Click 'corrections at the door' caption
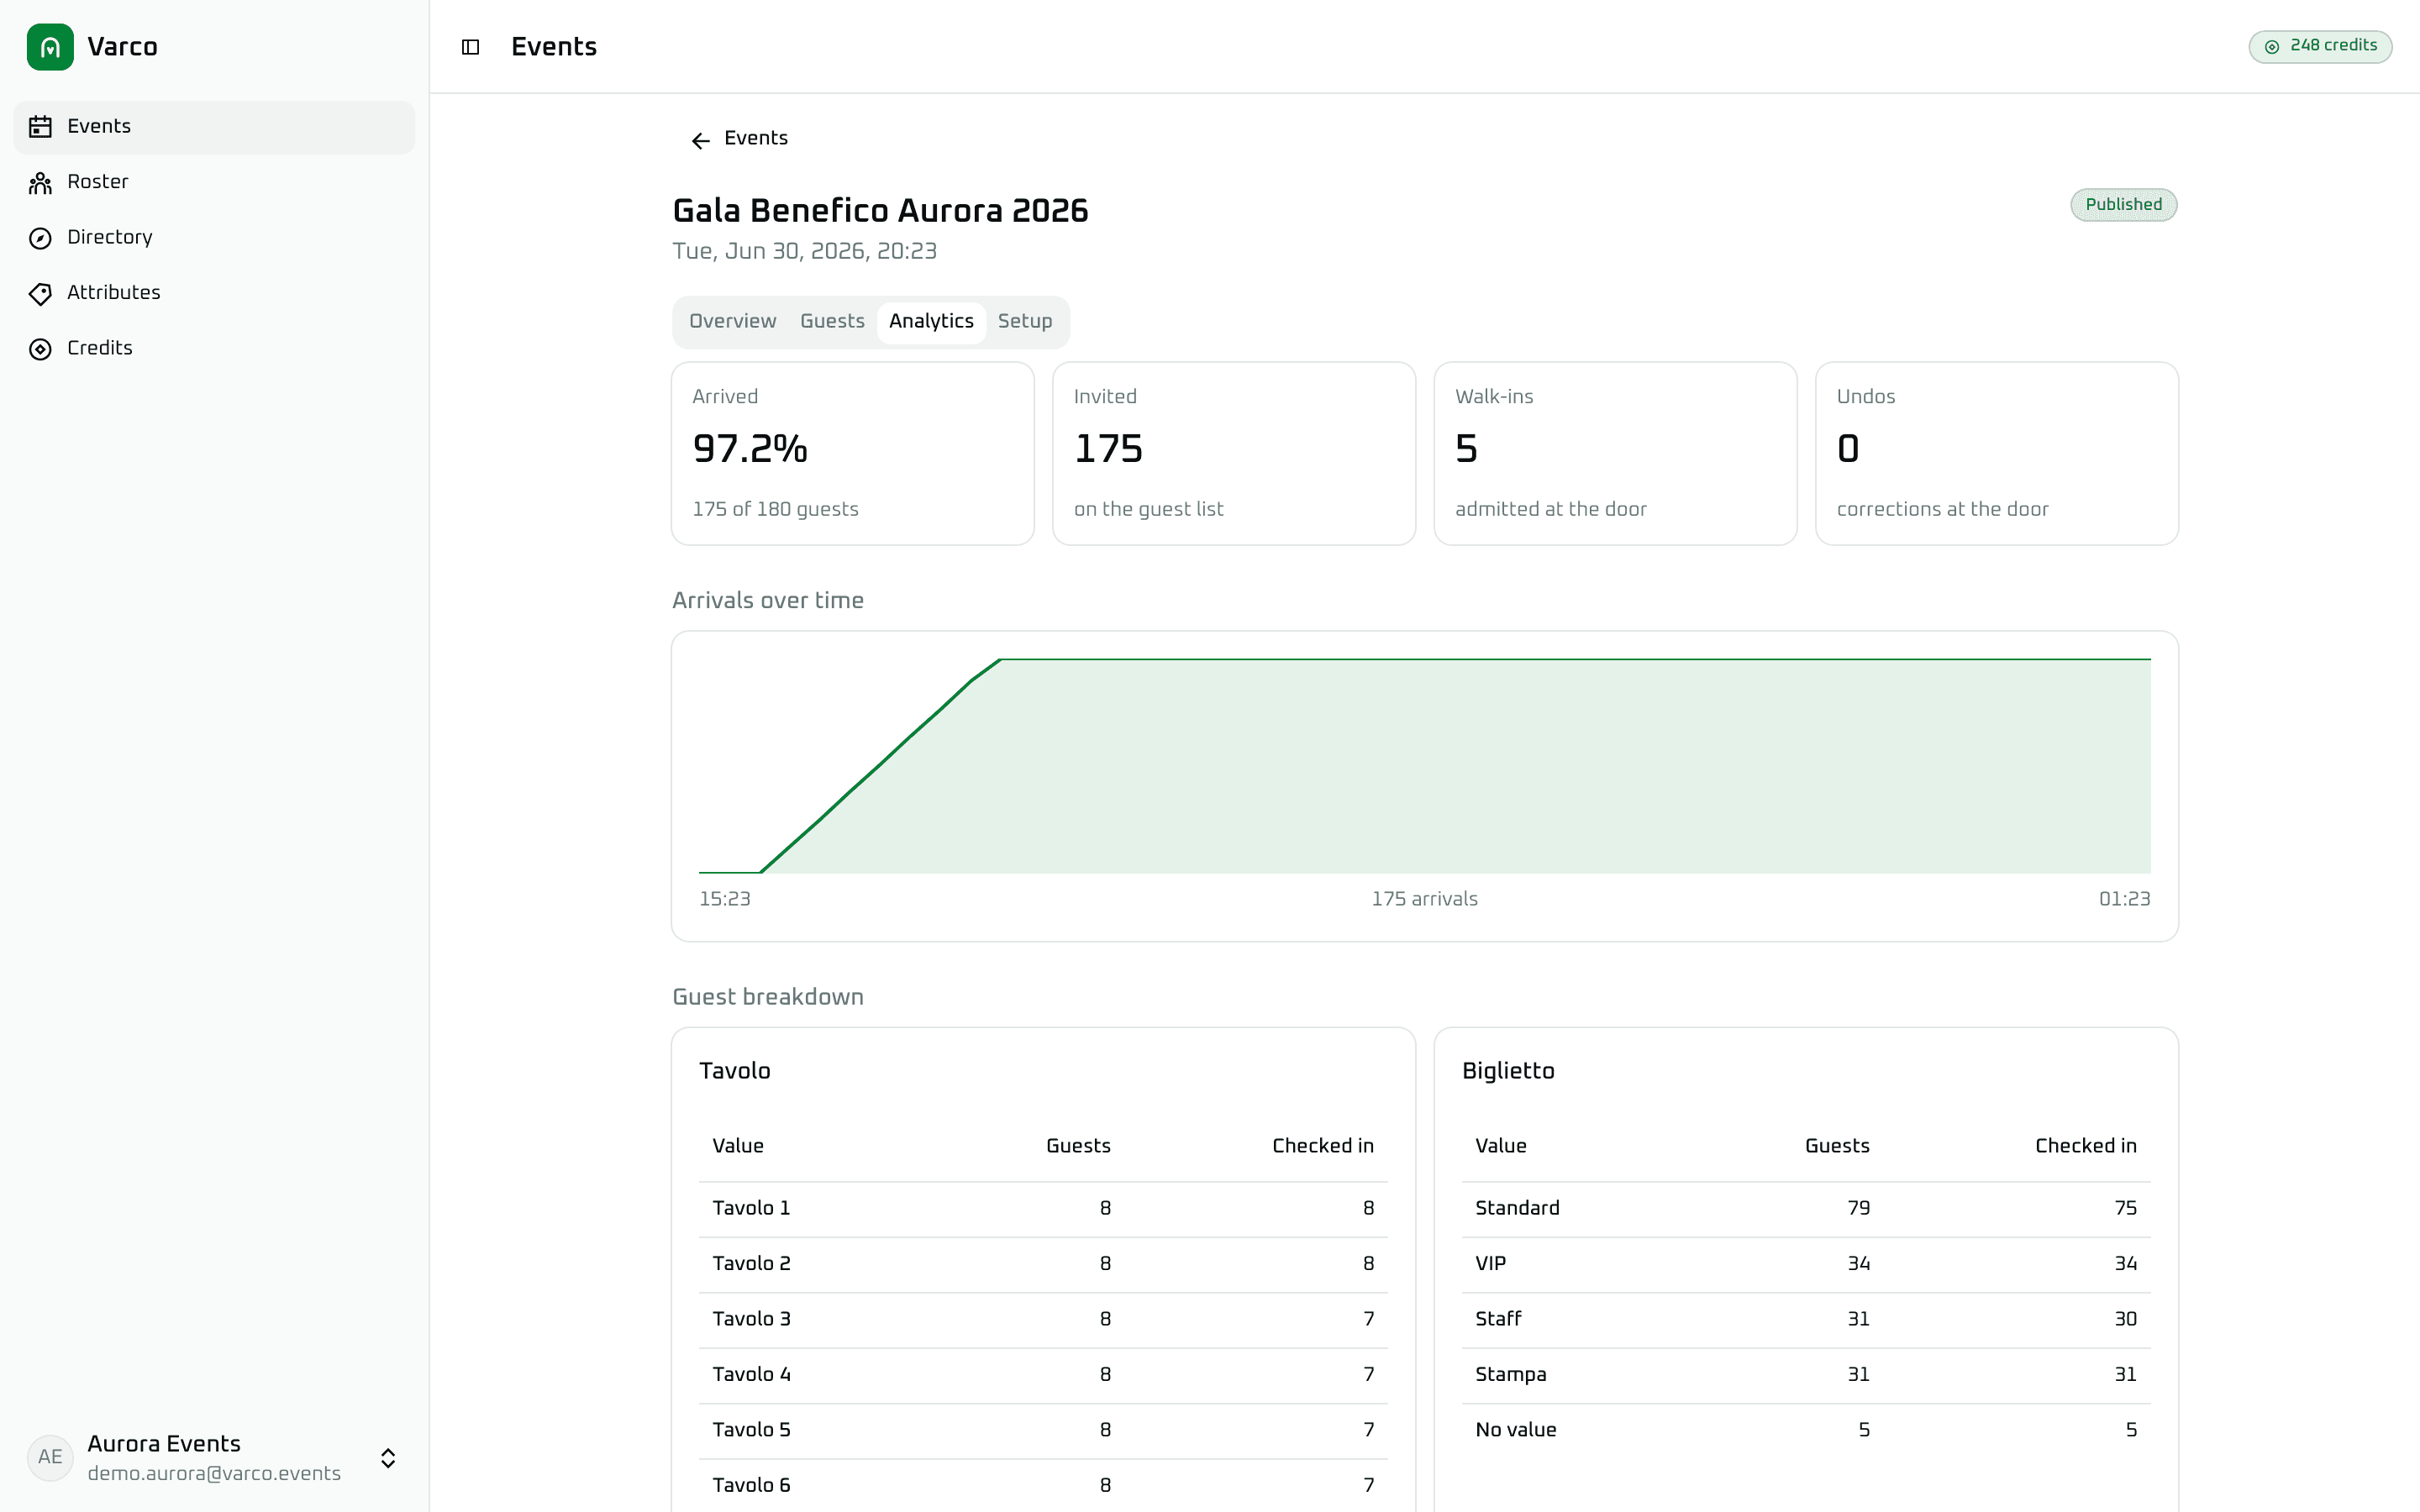This screenshot has height=1512, width=2420. click(1942, 509)
